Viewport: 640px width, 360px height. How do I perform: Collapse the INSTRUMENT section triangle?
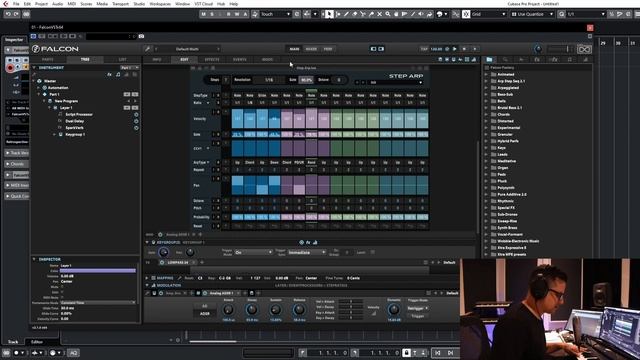pyautogui.click(x=34, y=67)
